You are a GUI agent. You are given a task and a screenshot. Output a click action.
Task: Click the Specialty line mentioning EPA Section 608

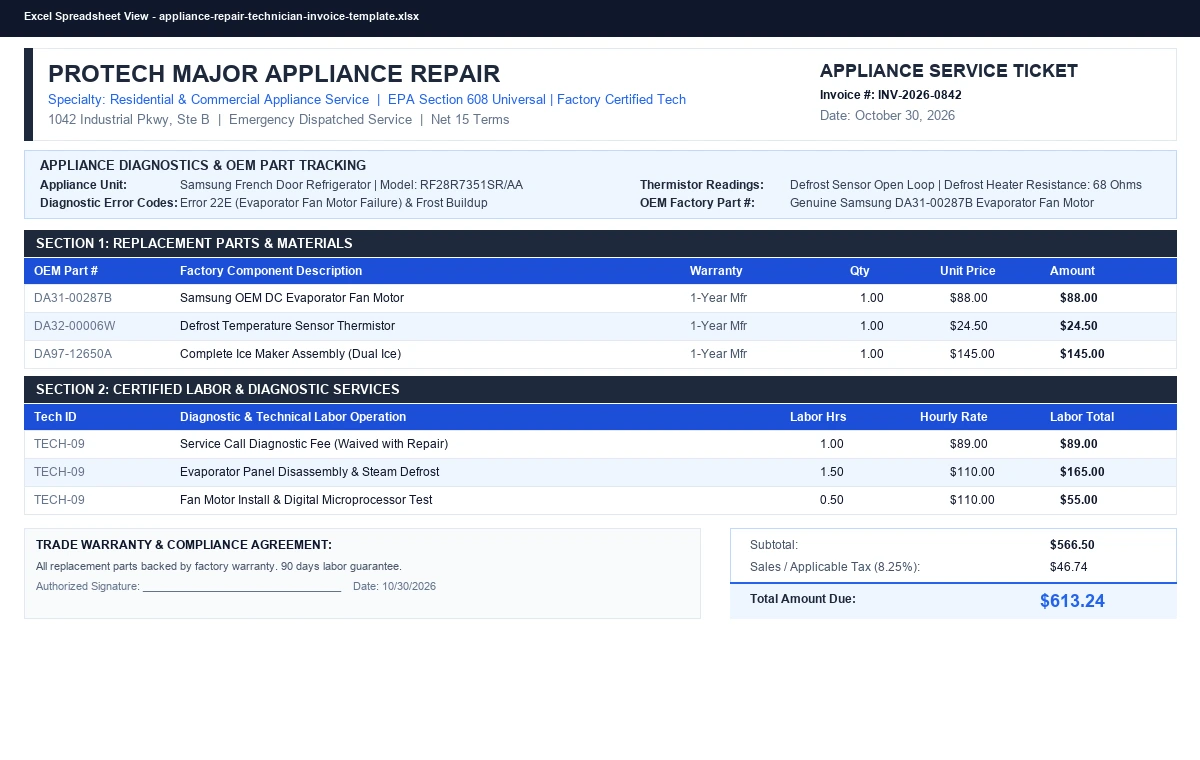[367, 100]
